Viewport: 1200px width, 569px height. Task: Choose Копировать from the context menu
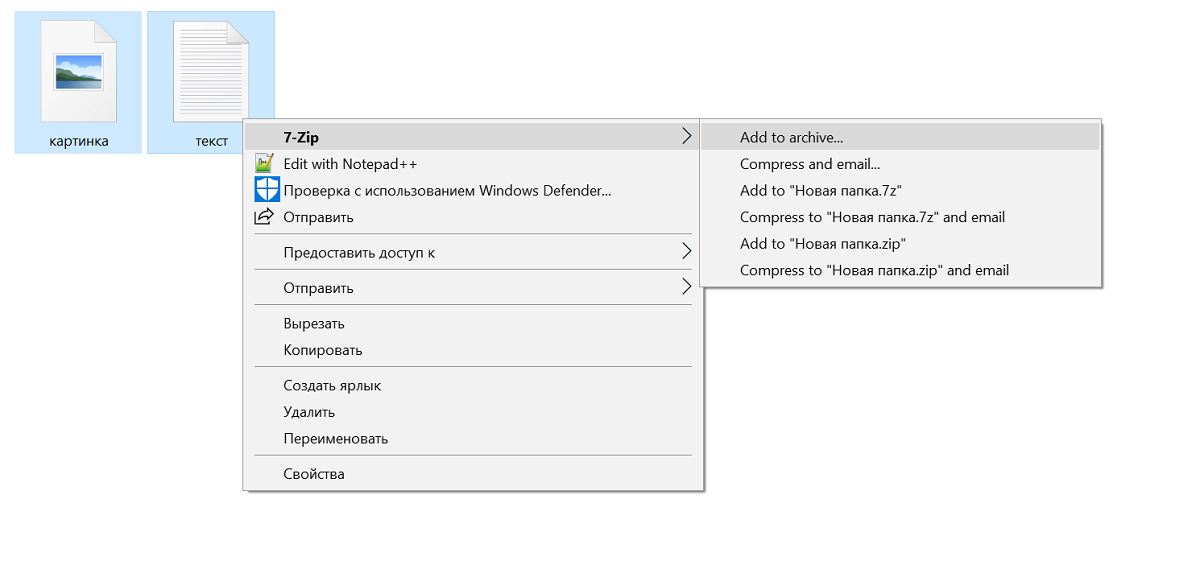[x=322, y=350]
